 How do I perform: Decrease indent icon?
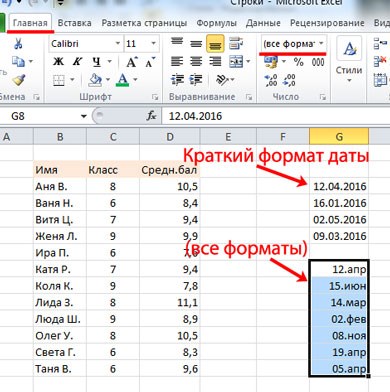[x=177, y=80]
